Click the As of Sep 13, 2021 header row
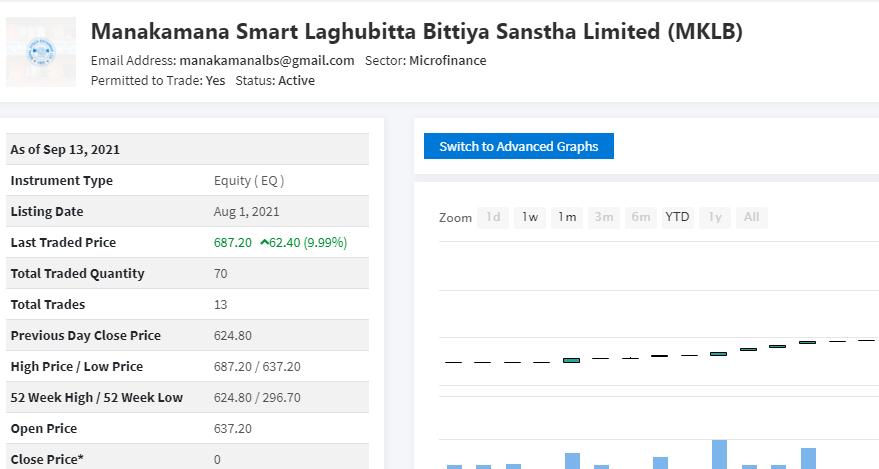The image size is (879, 469). coord(187,150)
